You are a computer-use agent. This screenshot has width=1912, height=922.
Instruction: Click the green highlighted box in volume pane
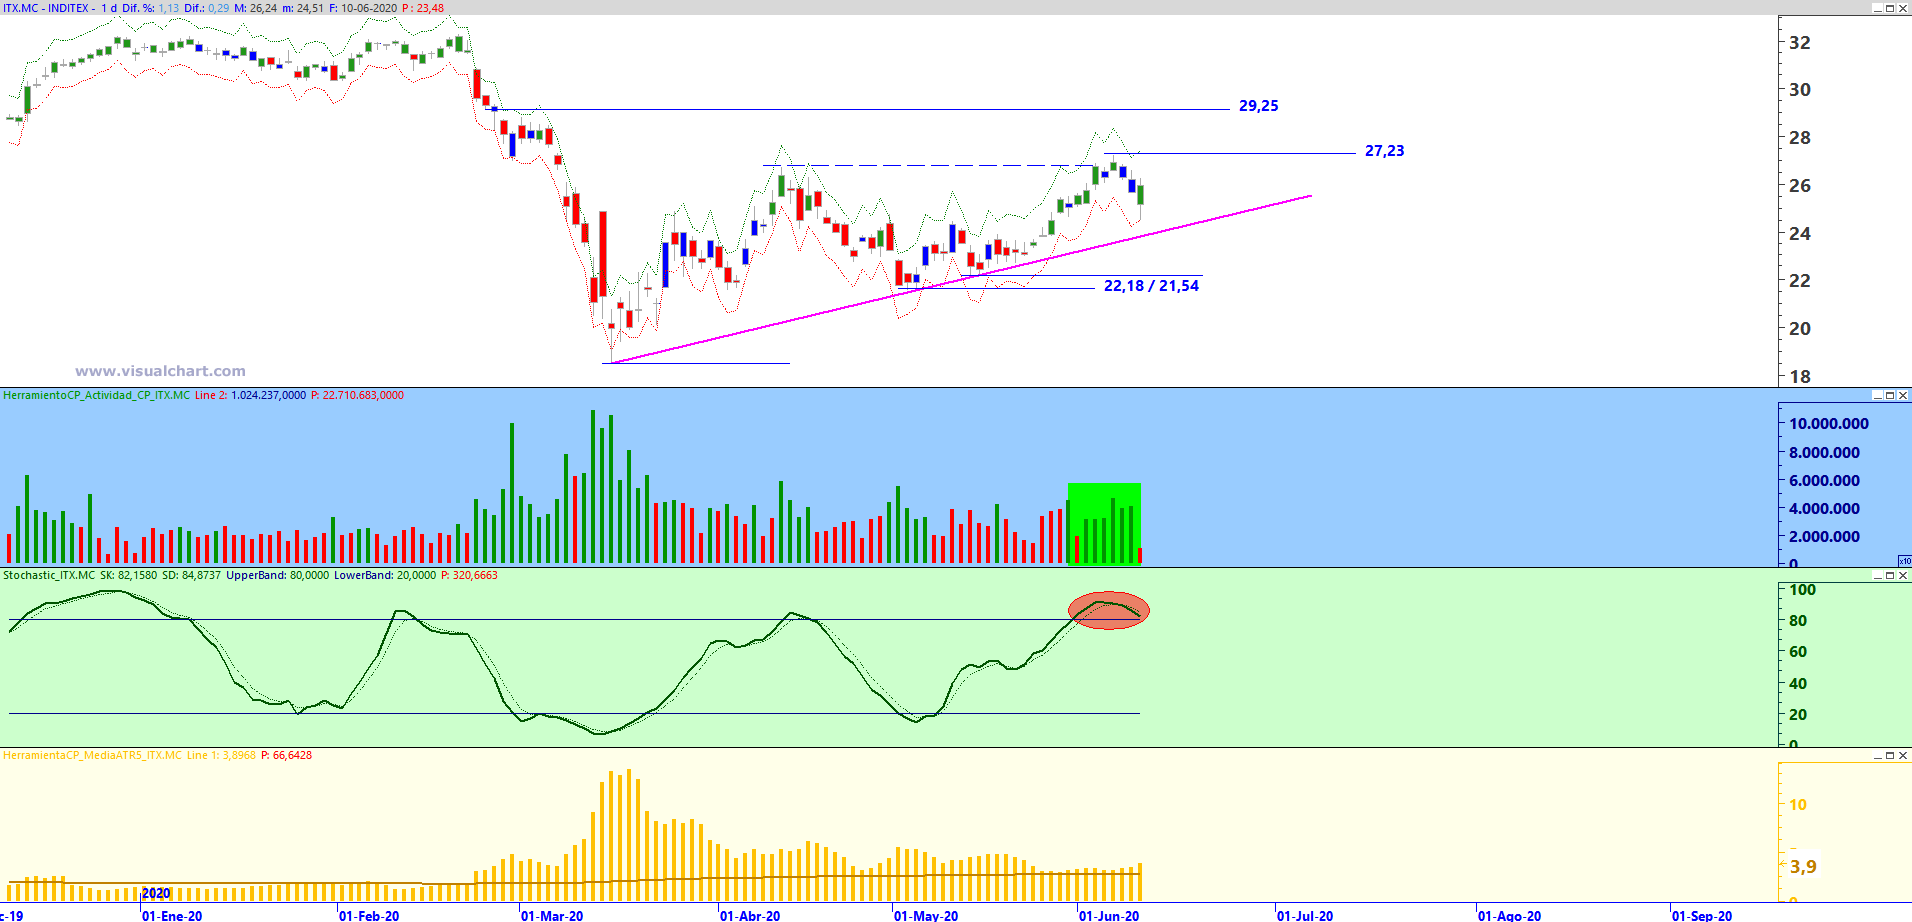1104,523
